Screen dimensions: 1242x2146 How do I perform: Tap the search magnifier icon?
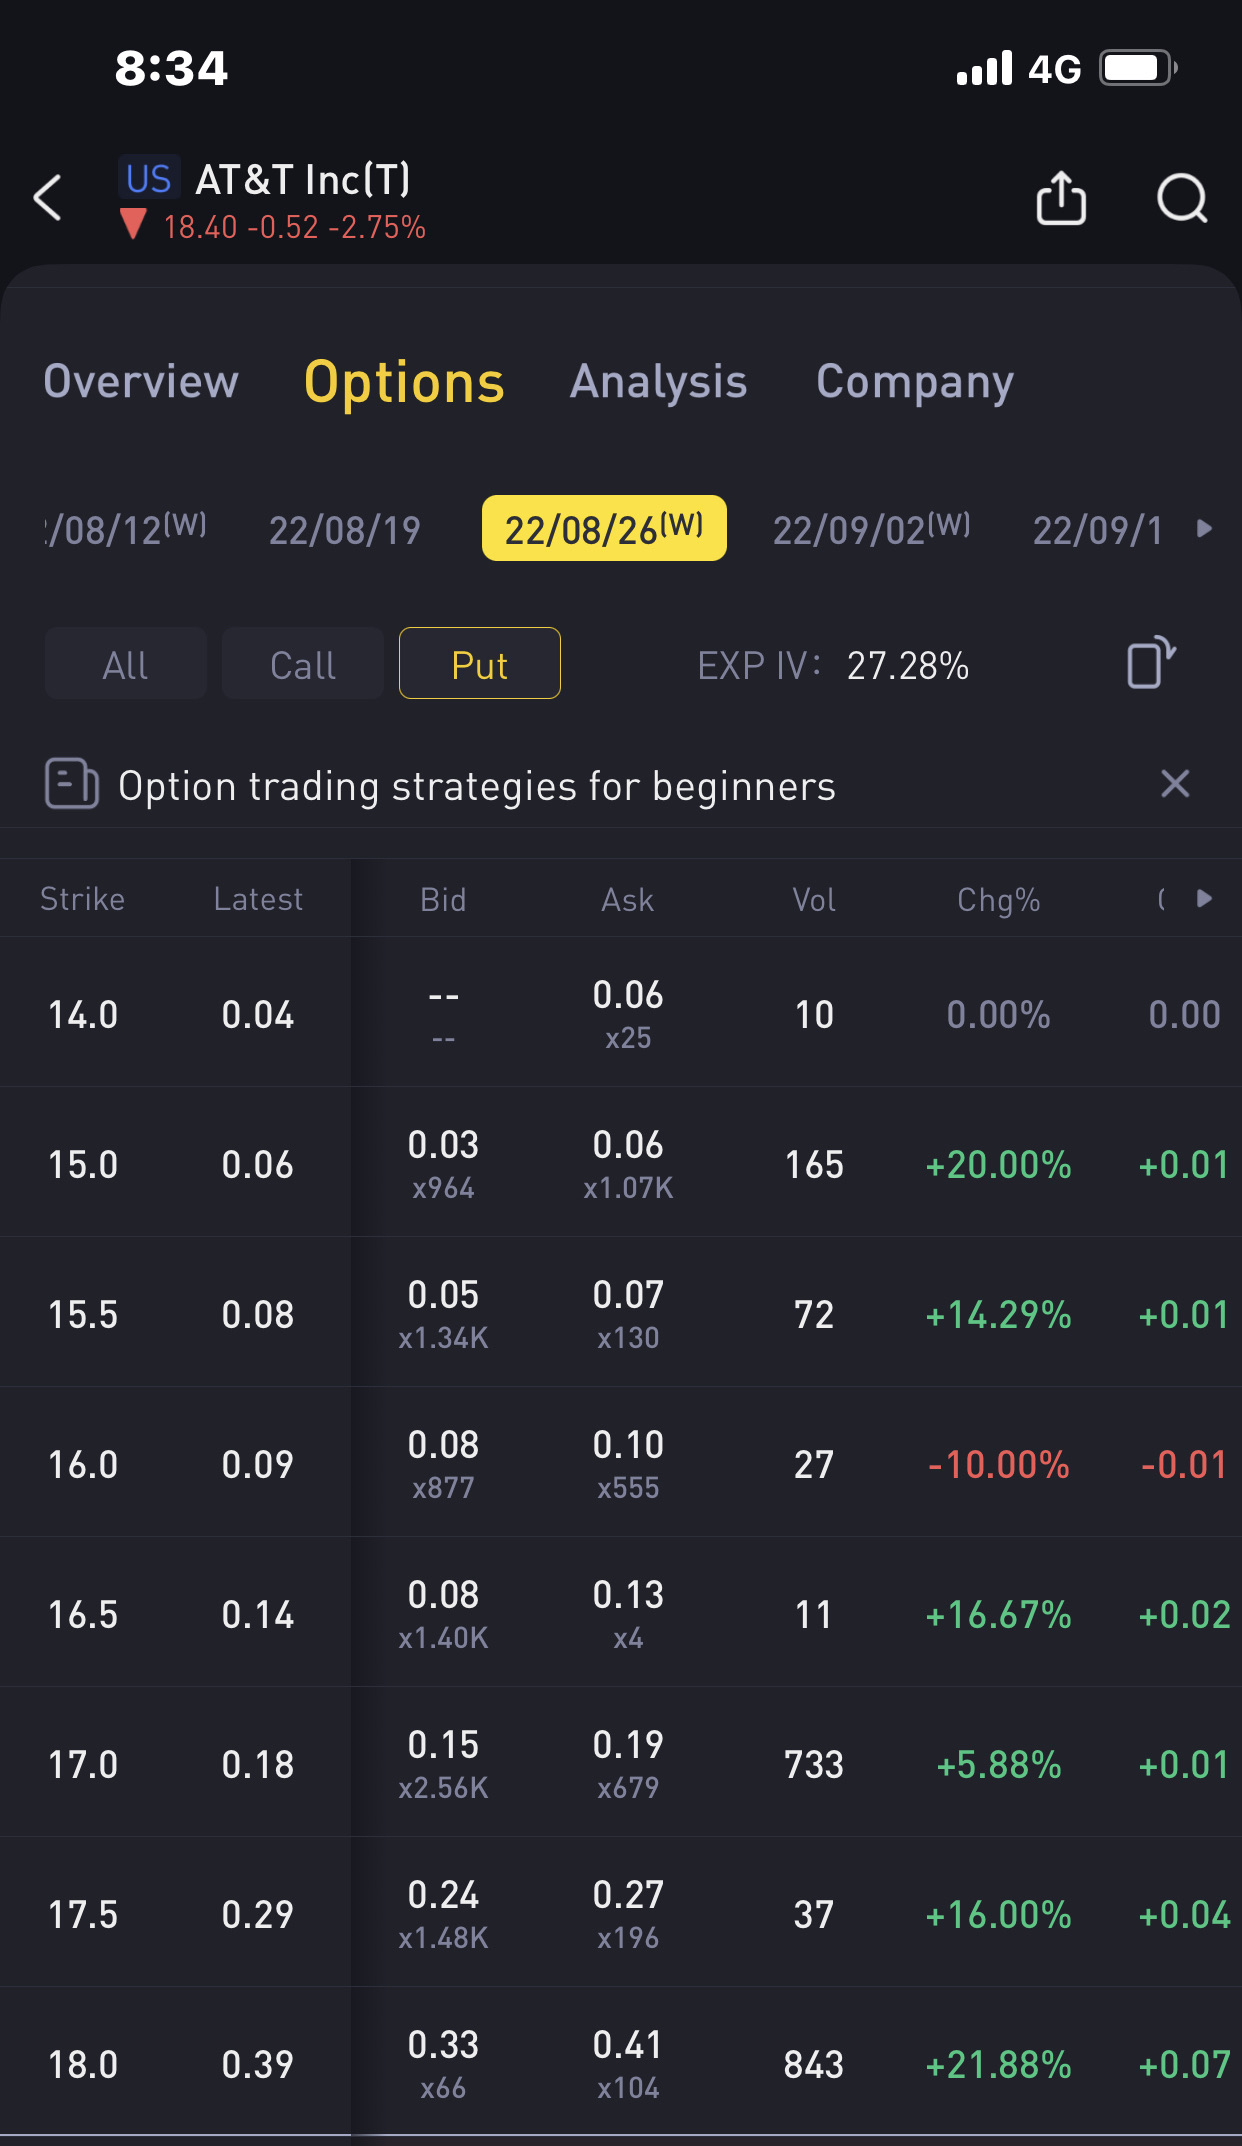click(x=1182, y=198)
